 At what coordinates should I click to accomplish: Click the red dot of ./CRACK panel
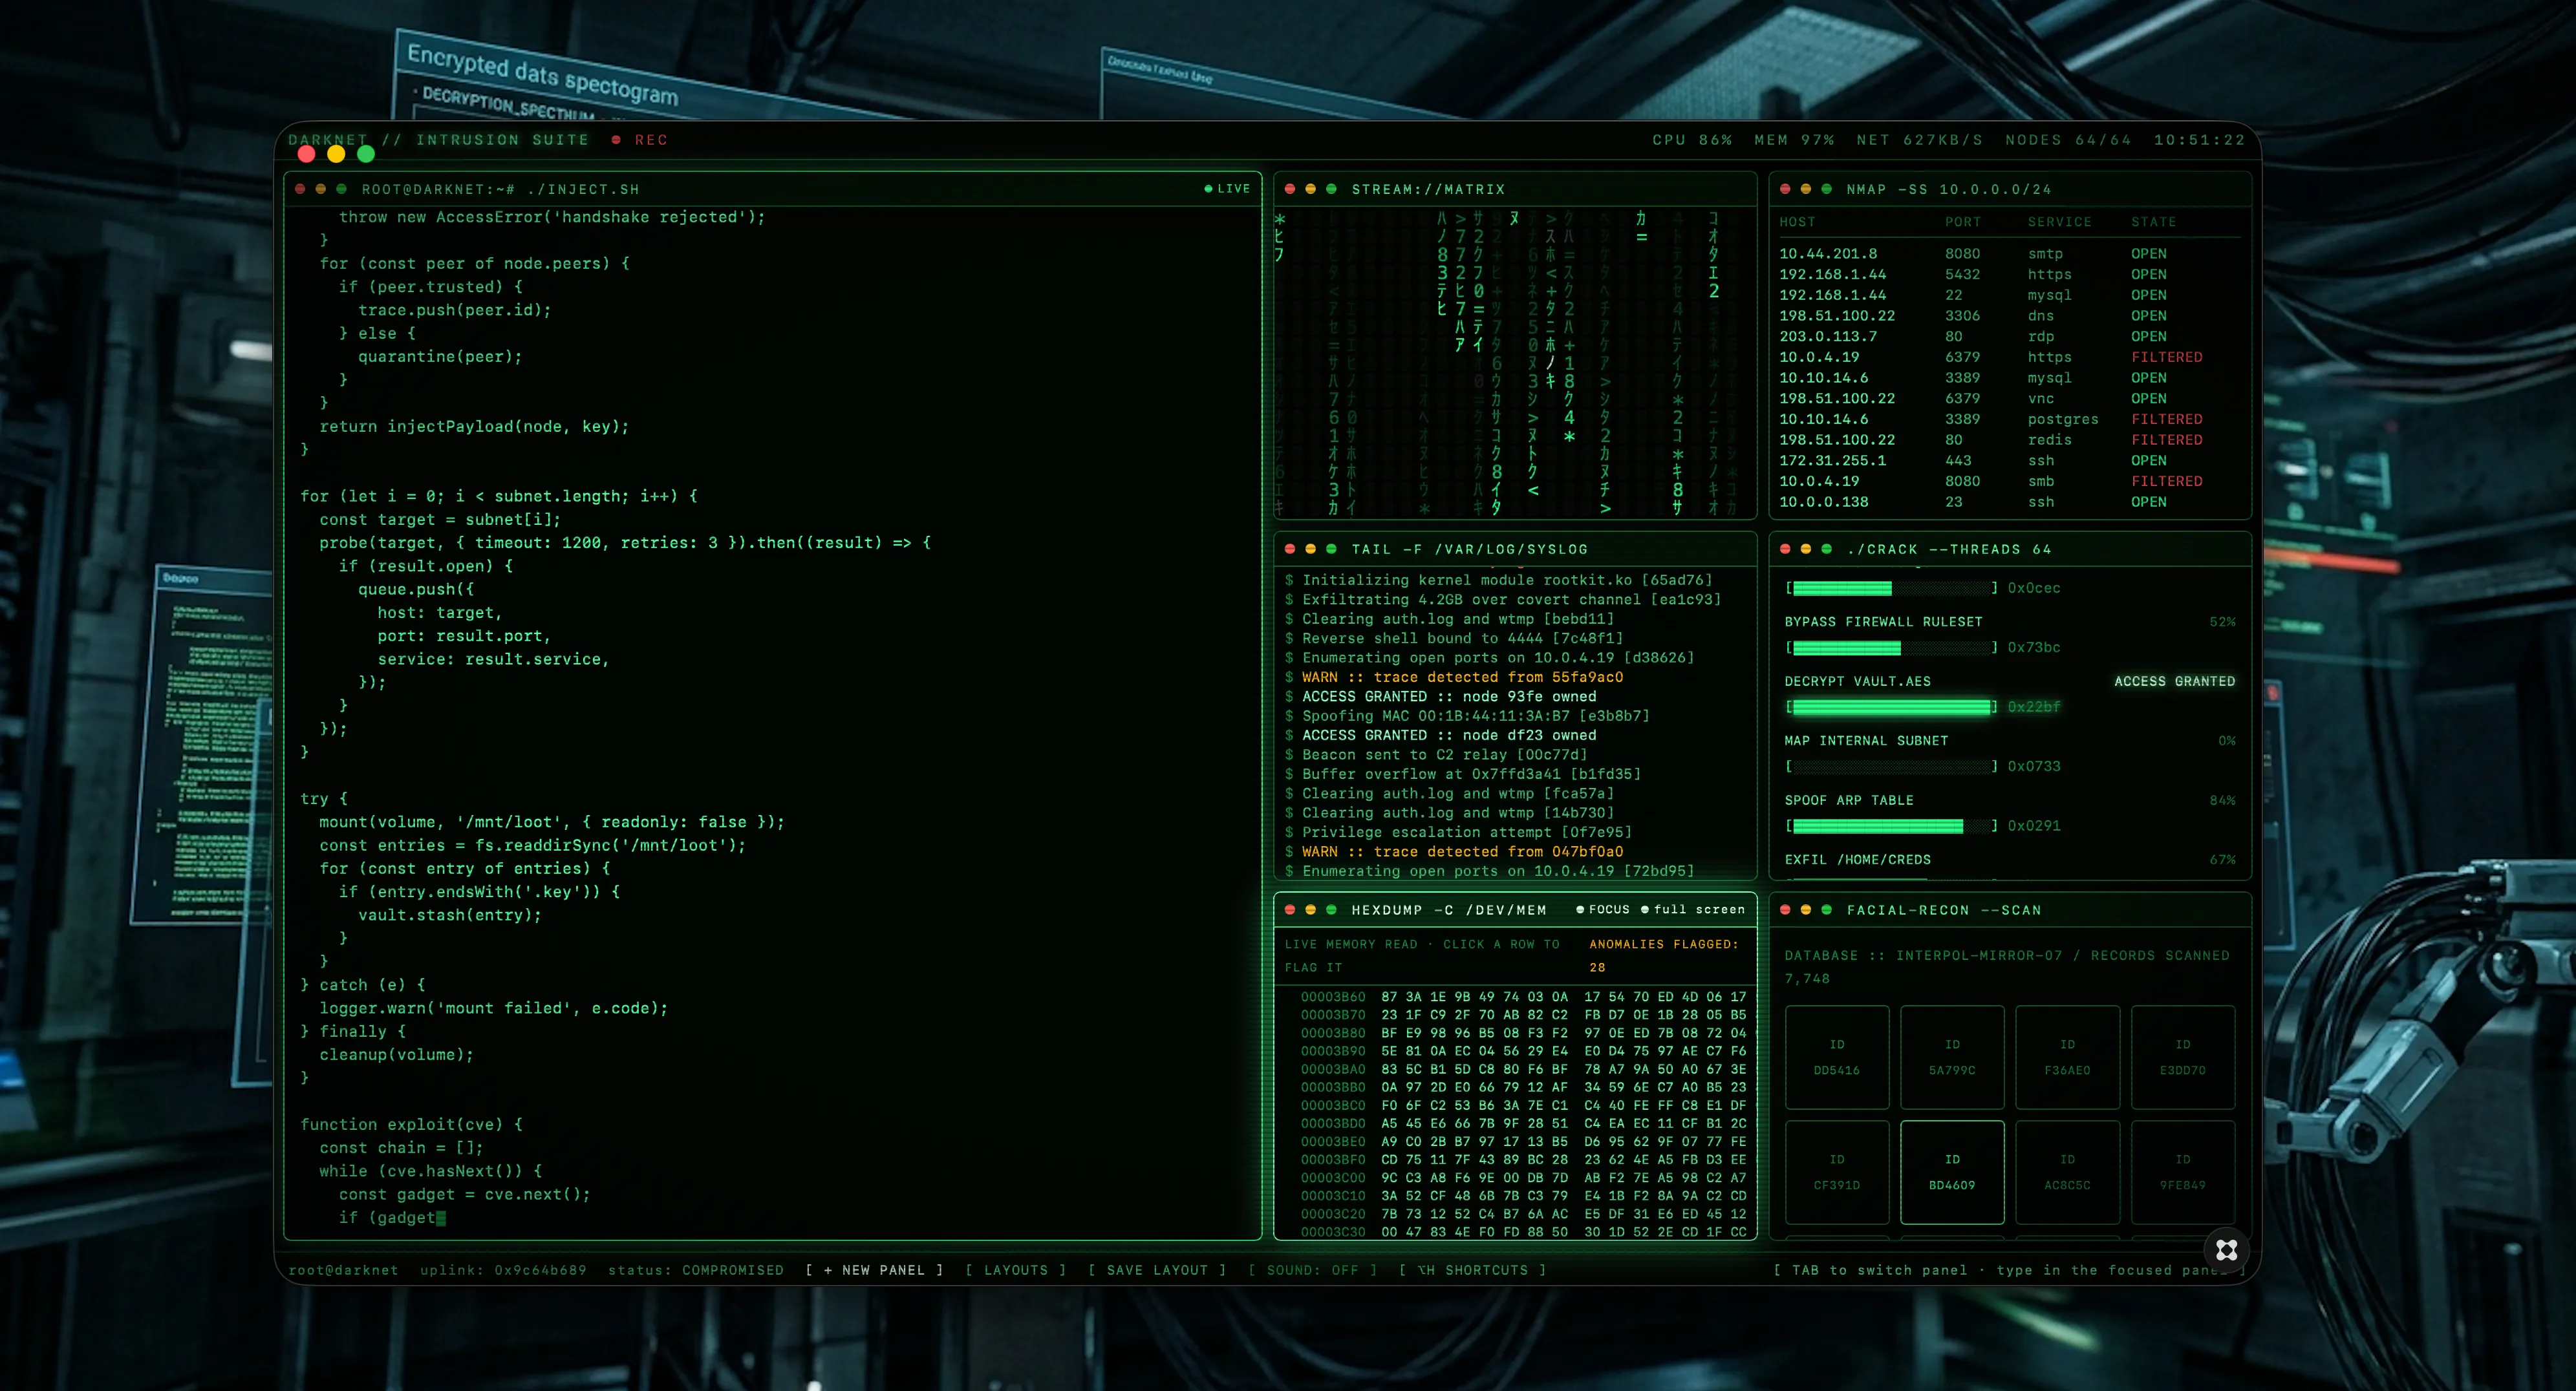(1785, 549)
